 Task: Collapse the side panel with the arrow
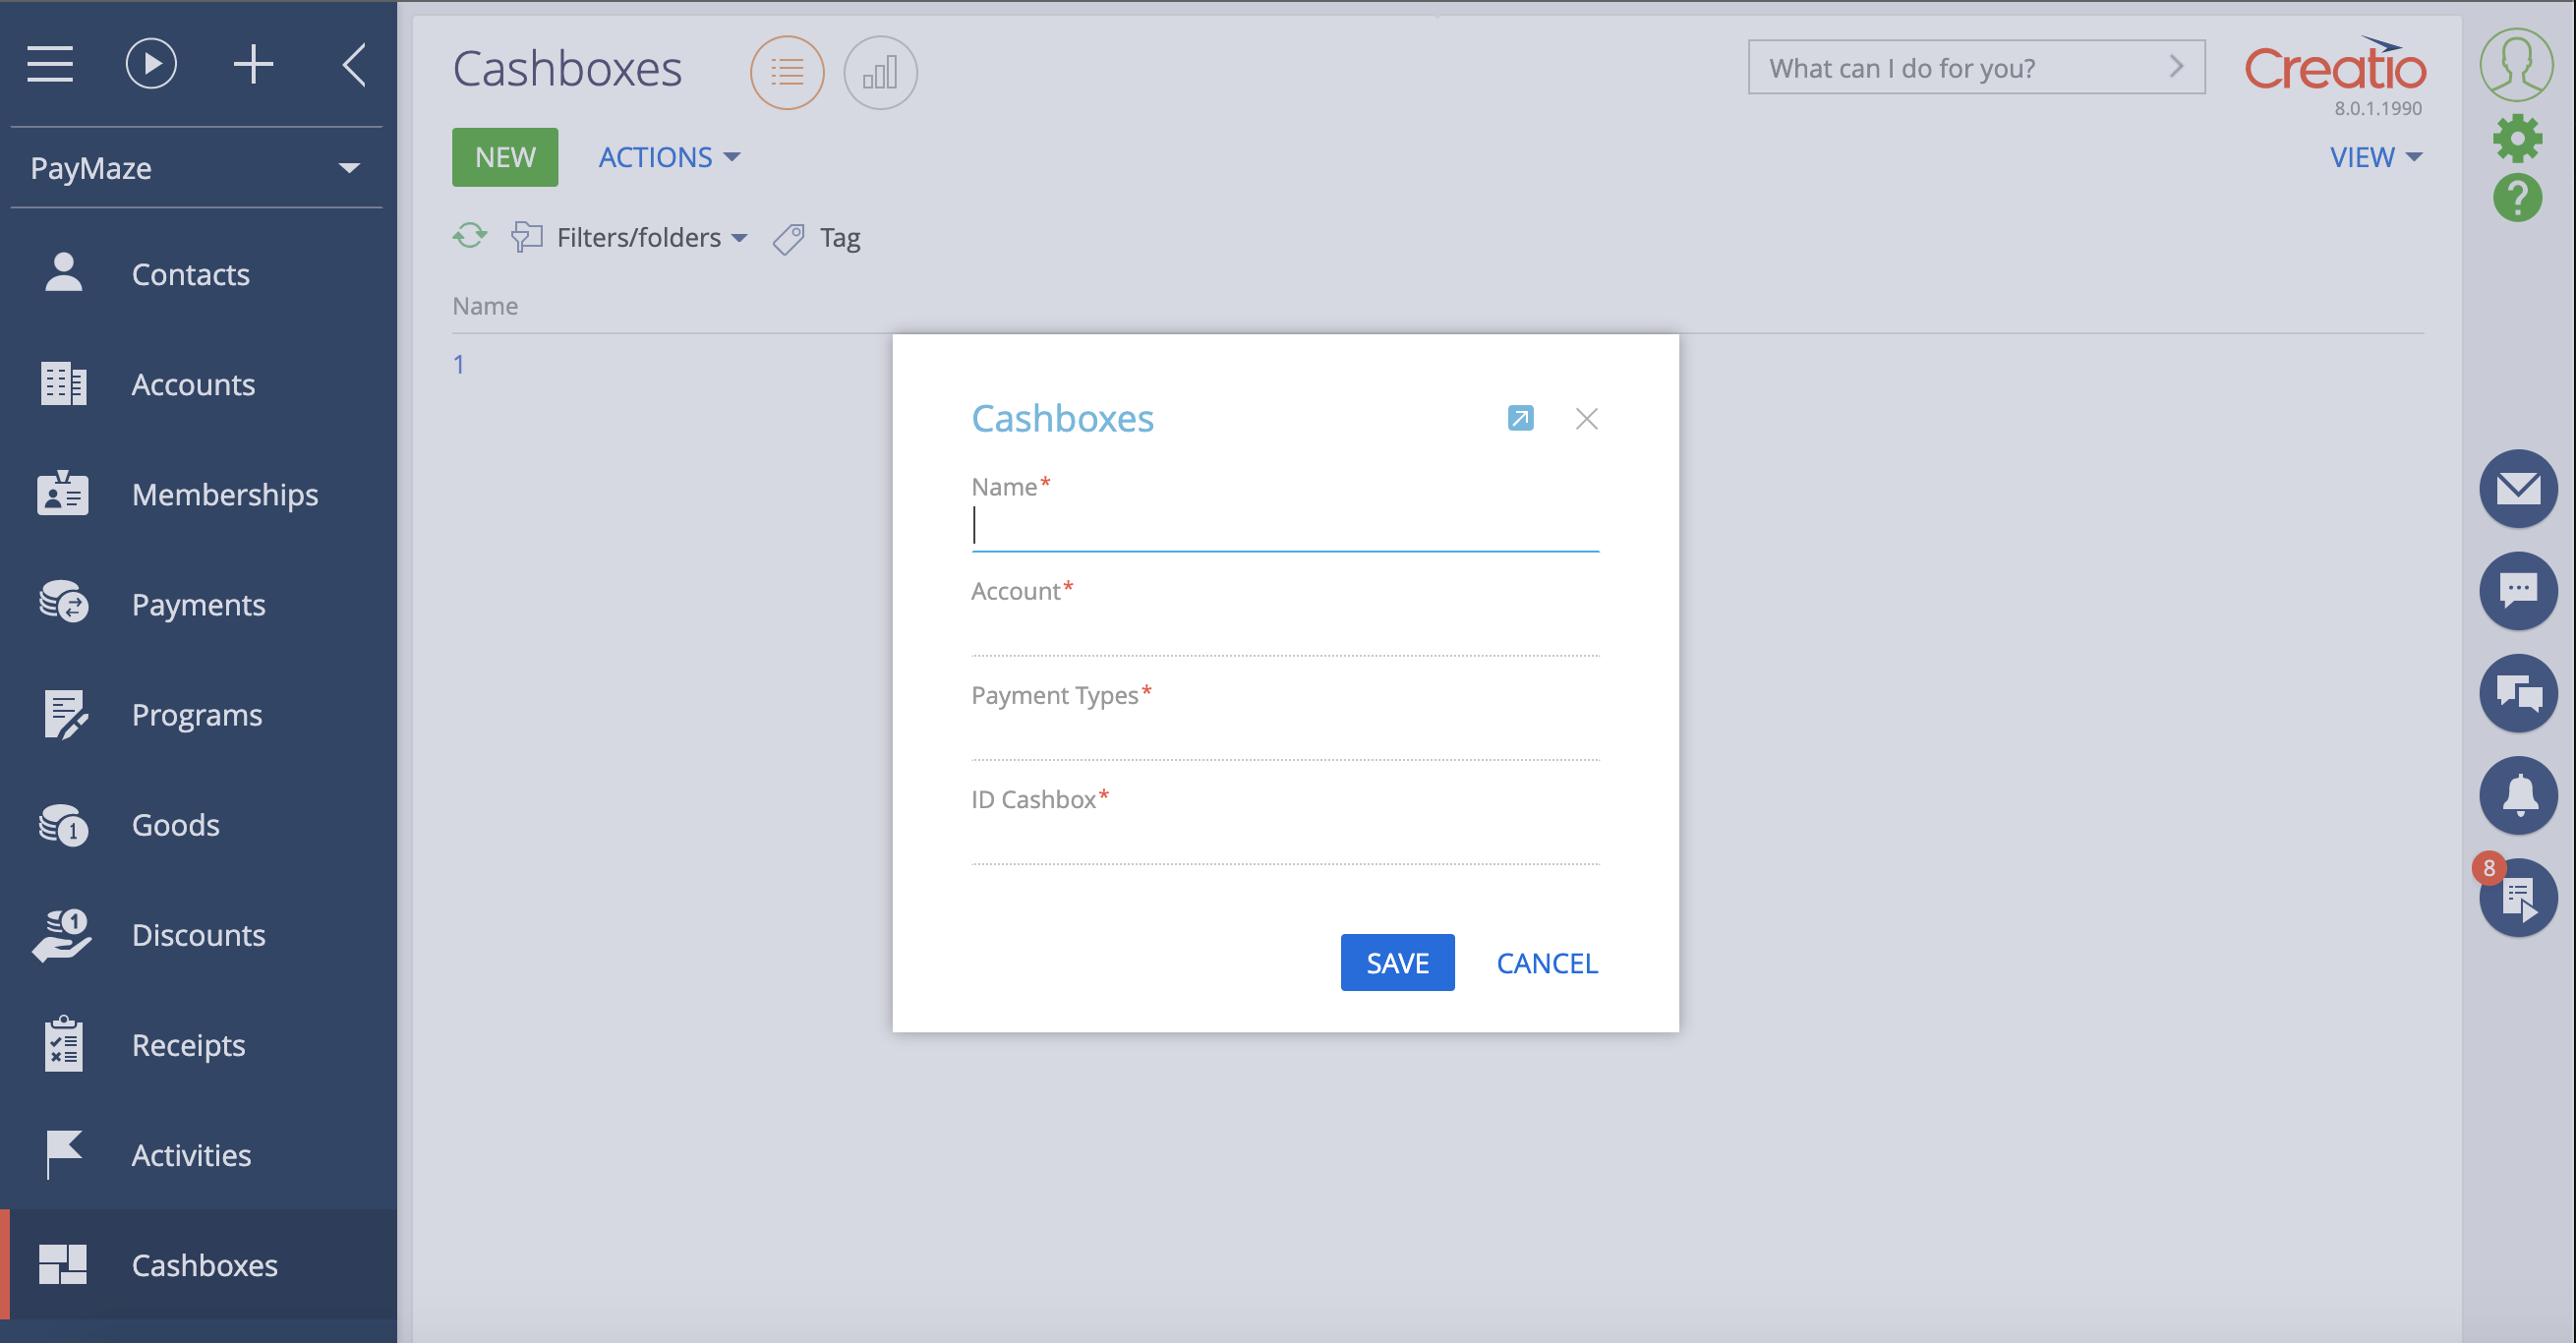point(354,65)
